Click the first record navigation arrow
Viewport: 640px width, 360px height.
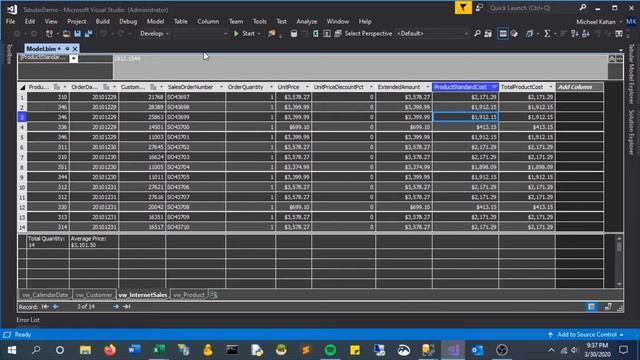[45, 307]
